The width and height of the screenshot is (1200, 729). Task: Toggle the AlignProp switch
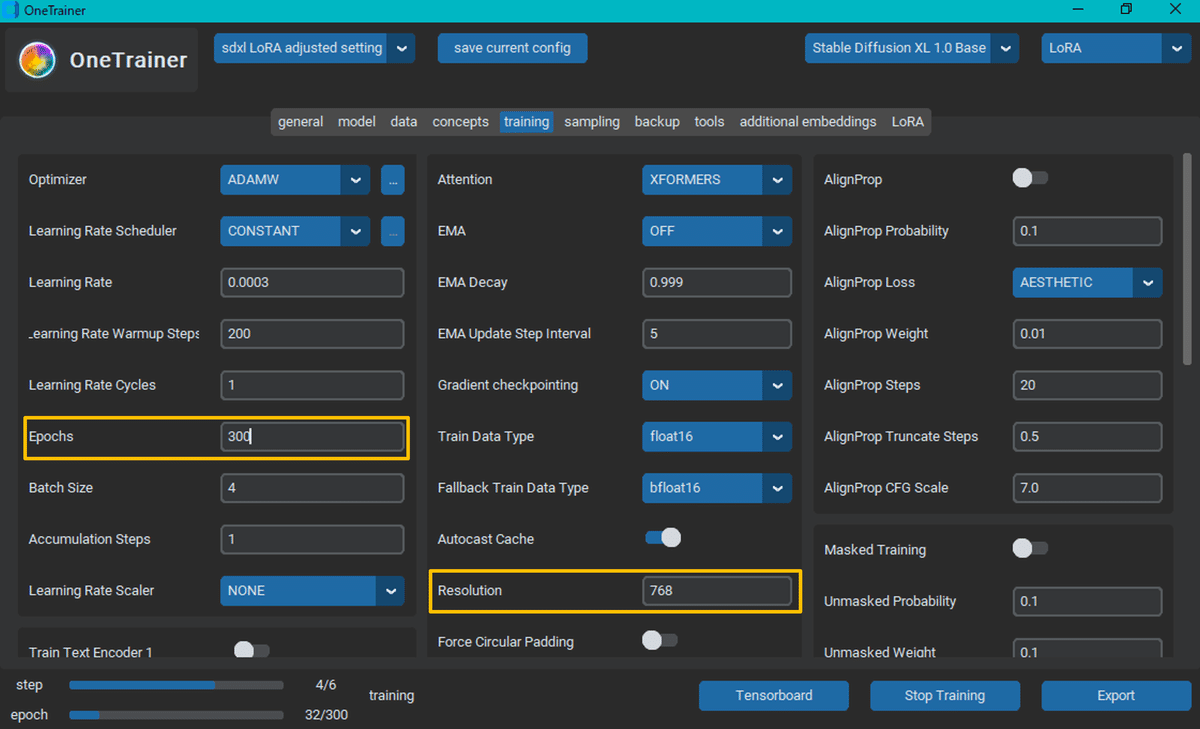tap(1030, 178)
